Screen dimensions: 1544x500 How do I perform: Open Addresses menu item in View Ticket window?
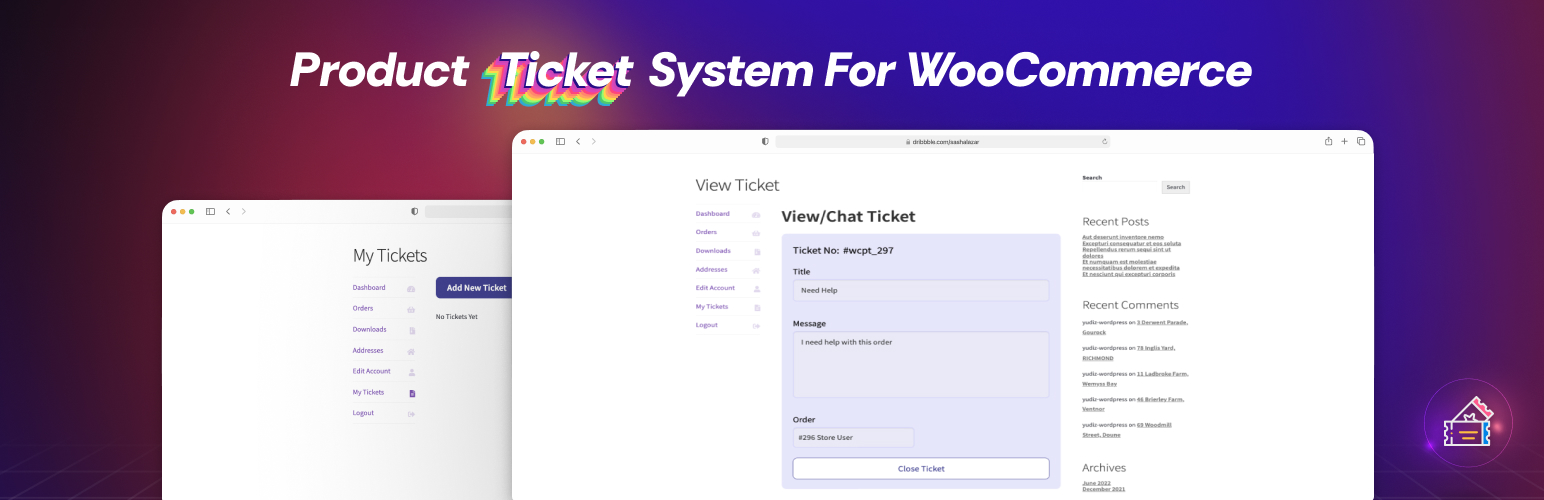coord(712,269)
